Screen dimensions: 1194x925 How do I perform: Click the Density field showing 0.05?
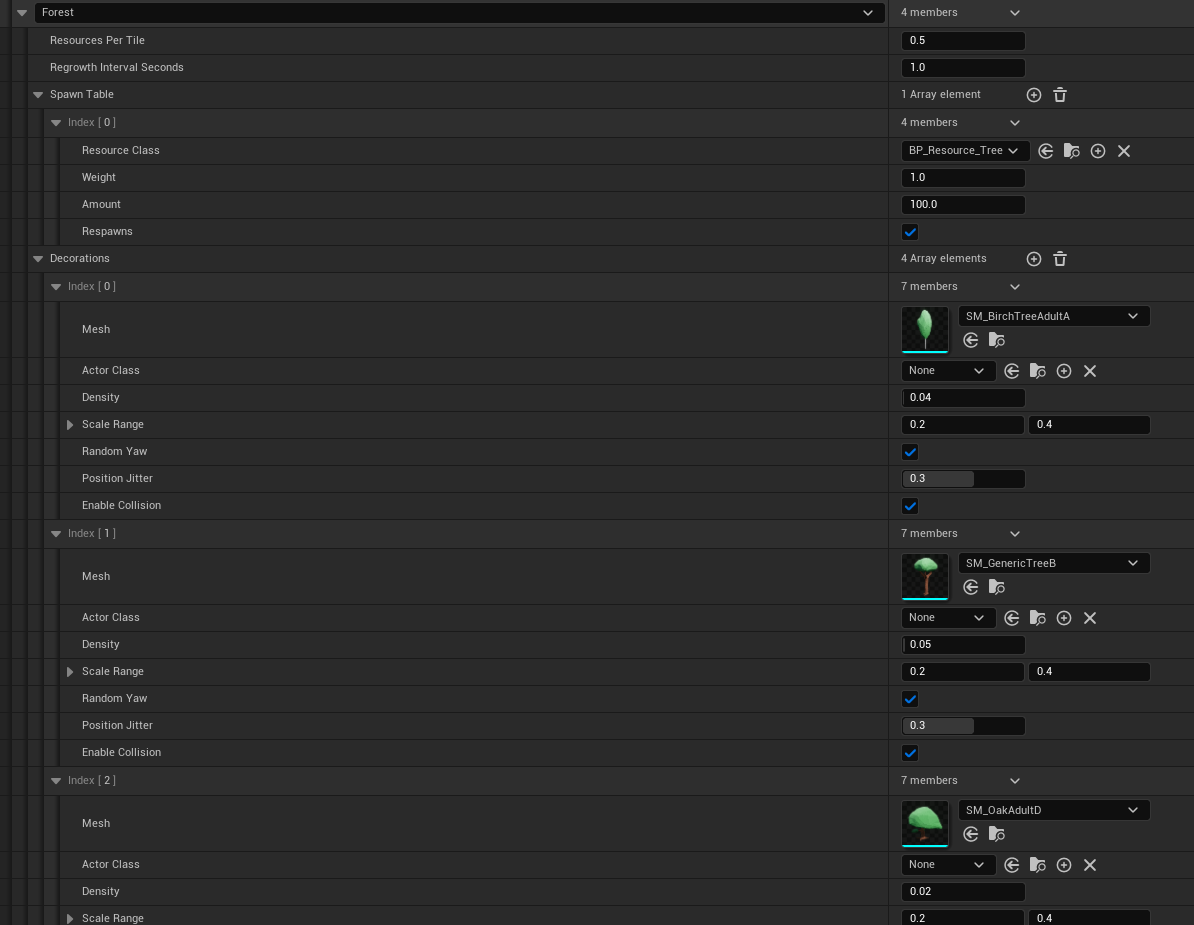[963, 645]
